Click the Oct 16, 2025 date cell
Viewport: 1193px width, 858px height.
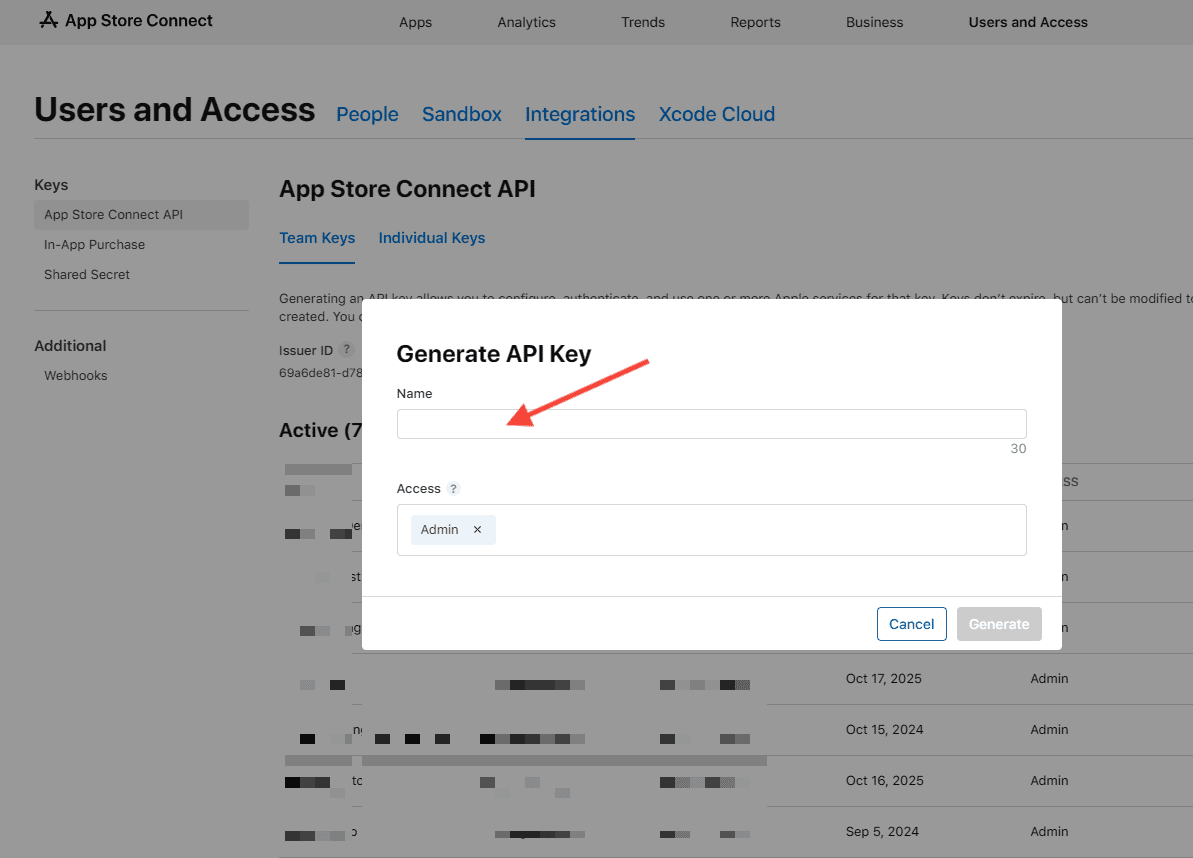884,780
